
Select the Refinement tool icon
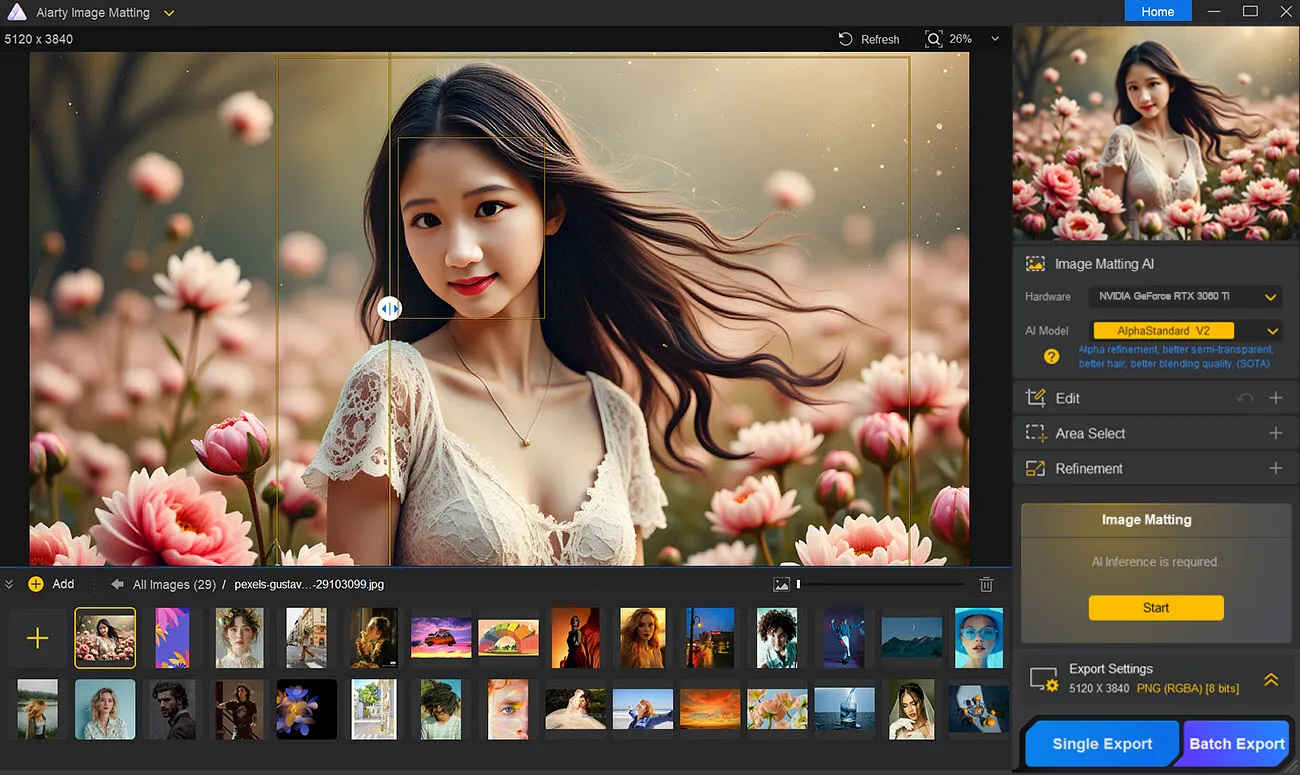click(x=1037, y=467)
